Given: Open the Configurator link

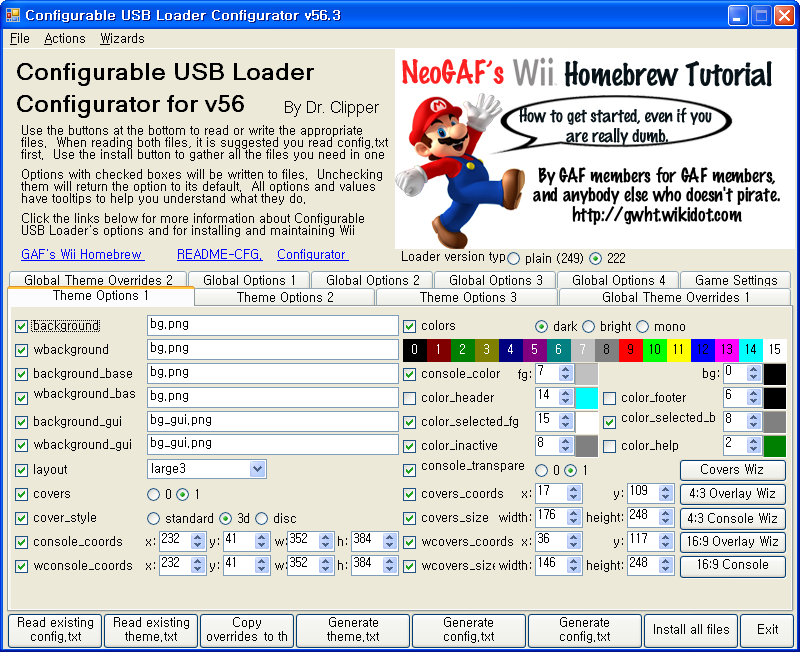Looking at the screenshot, I should 313,255.
